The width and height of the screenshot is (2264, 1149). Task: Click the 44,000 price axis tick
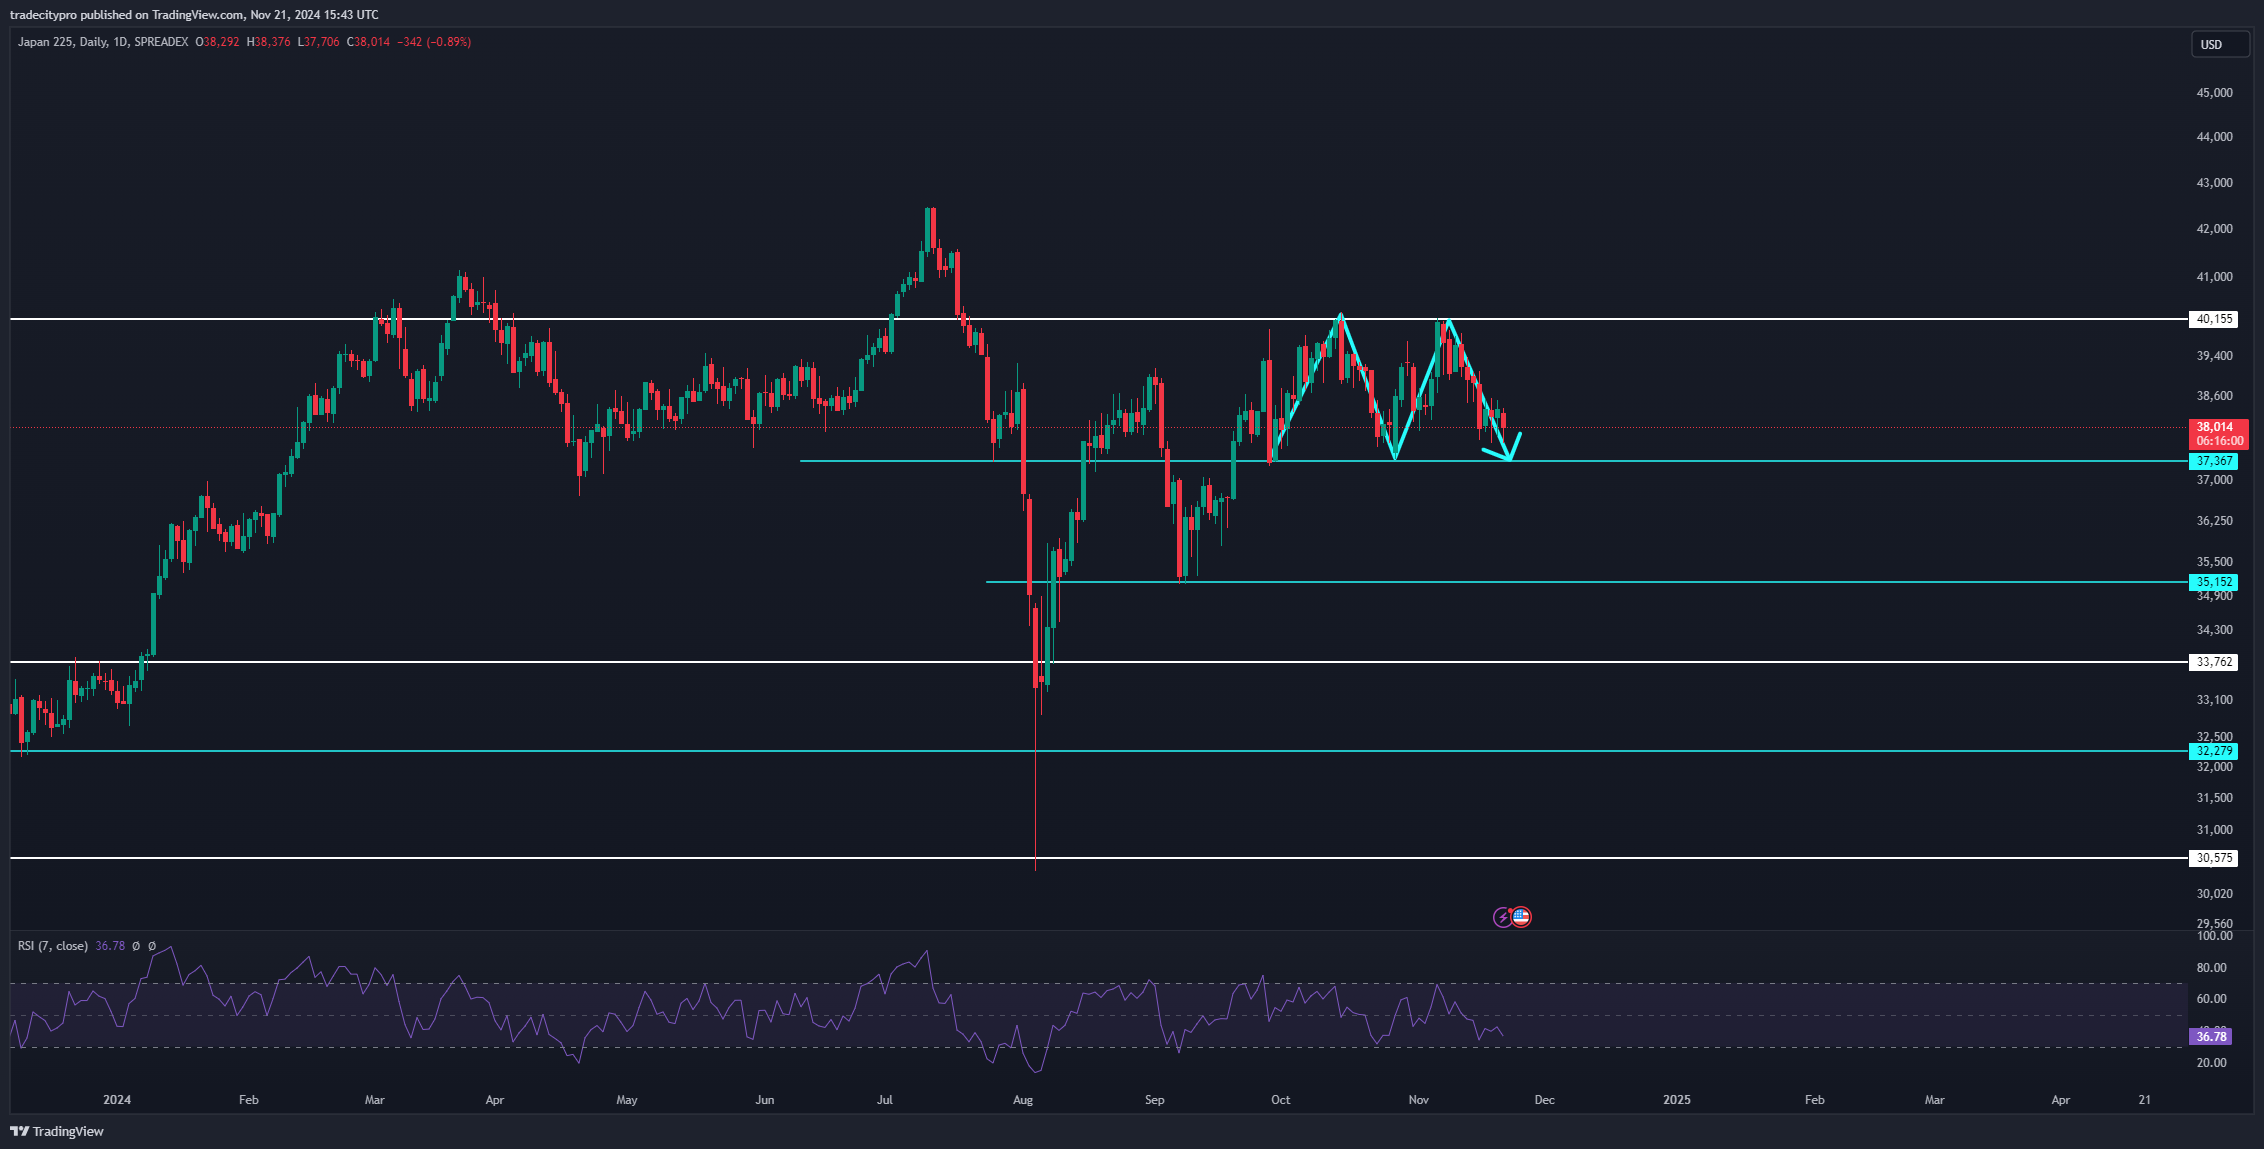(x=2214, y=137)
